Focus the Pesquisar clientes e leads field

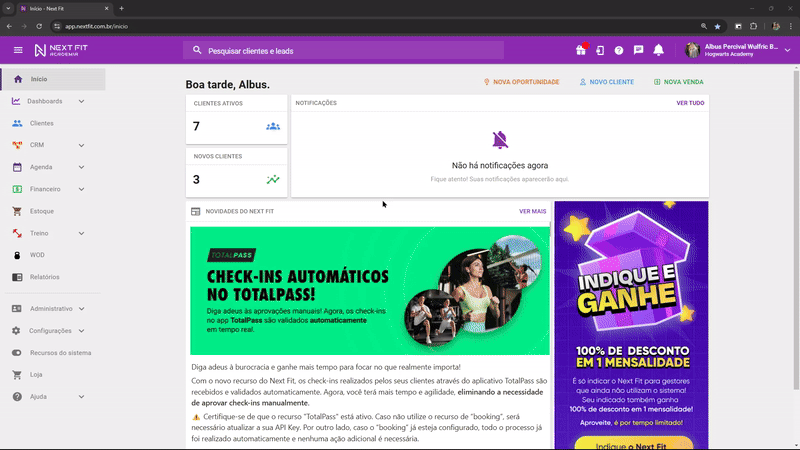tap(343, 51)
